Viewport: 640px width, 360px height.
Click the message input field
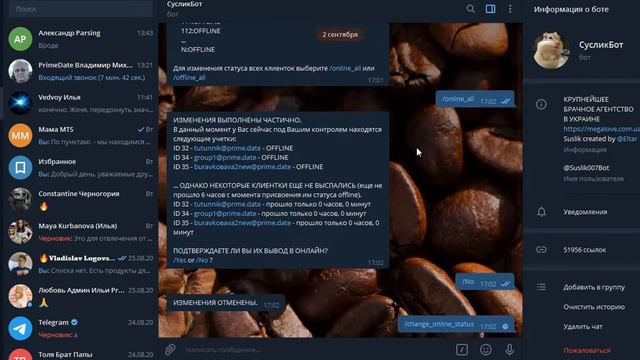(x=316, y=349)
